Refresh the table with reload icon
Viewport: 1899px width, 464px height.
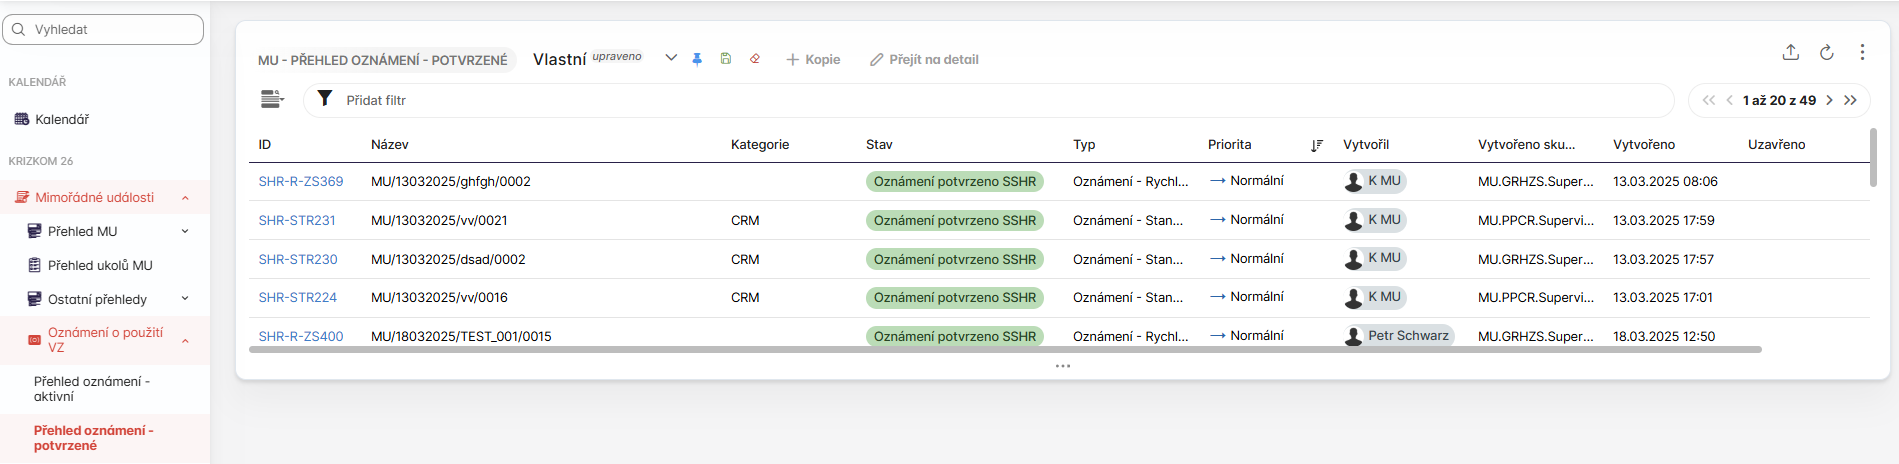click(1826, 52)
